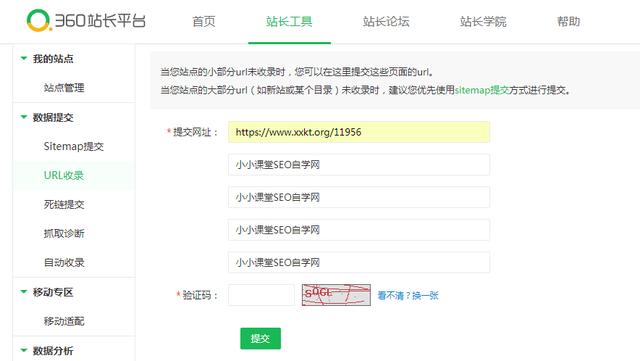Click the 360站长平台 logo icon
Viewport: 640px width, 361px height.
pyautogui.click(x=38, y=20)
